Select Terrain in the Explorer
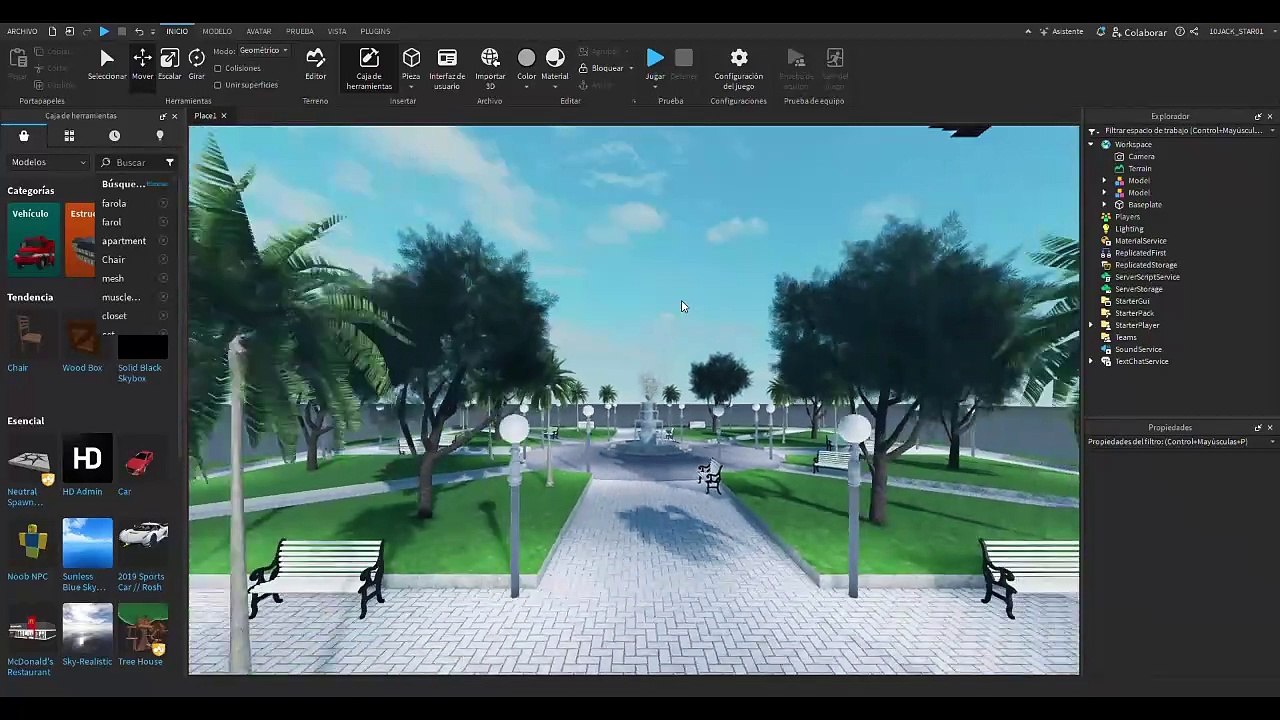Viewport: 1280px width, 720px height. (1139, 169)
